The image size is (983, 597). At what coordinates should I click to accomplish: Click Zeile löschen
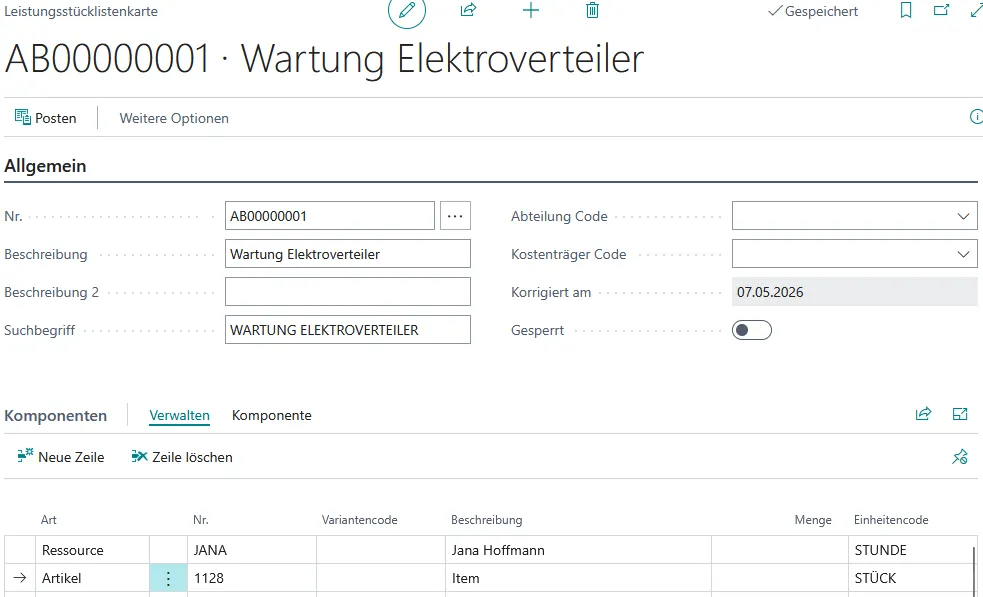pyautogui.click(x=182, y=457)
